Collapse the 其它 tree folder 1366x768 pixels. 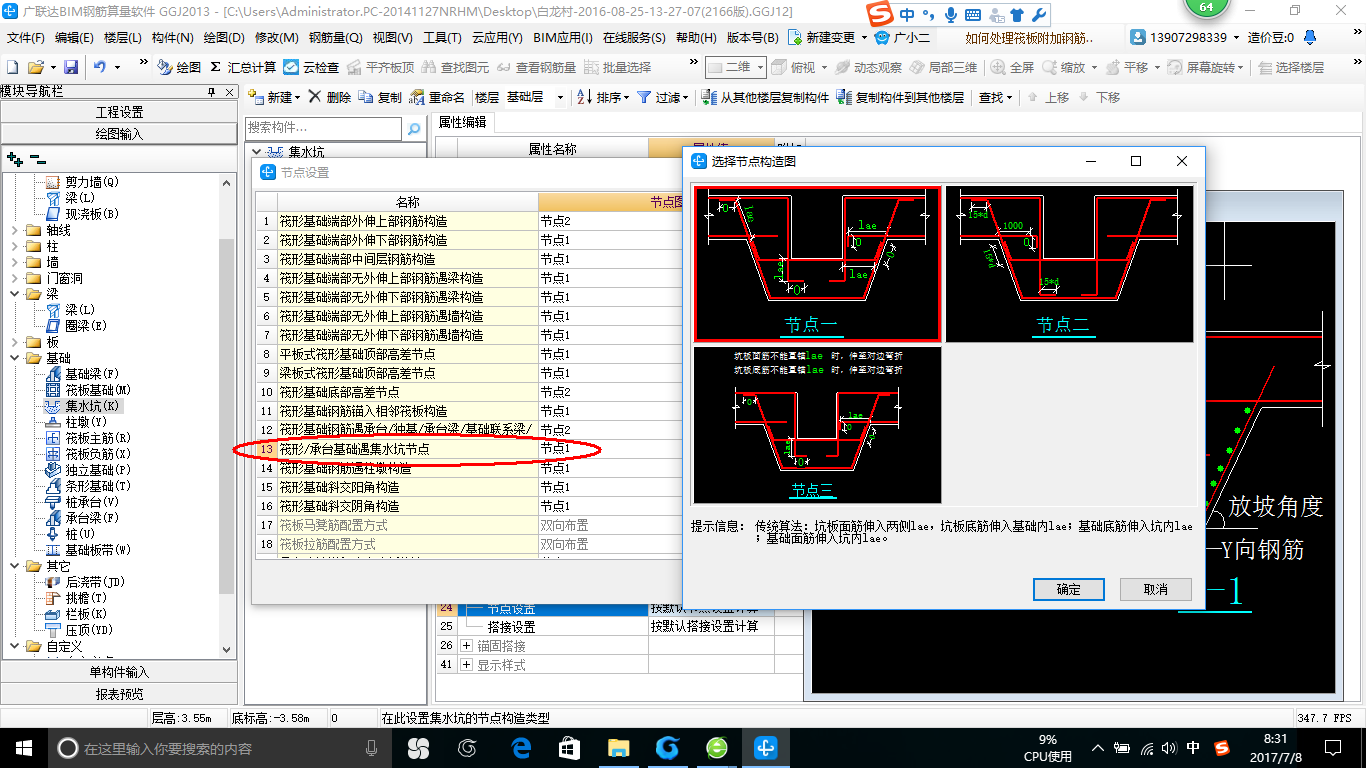point(14,566)
